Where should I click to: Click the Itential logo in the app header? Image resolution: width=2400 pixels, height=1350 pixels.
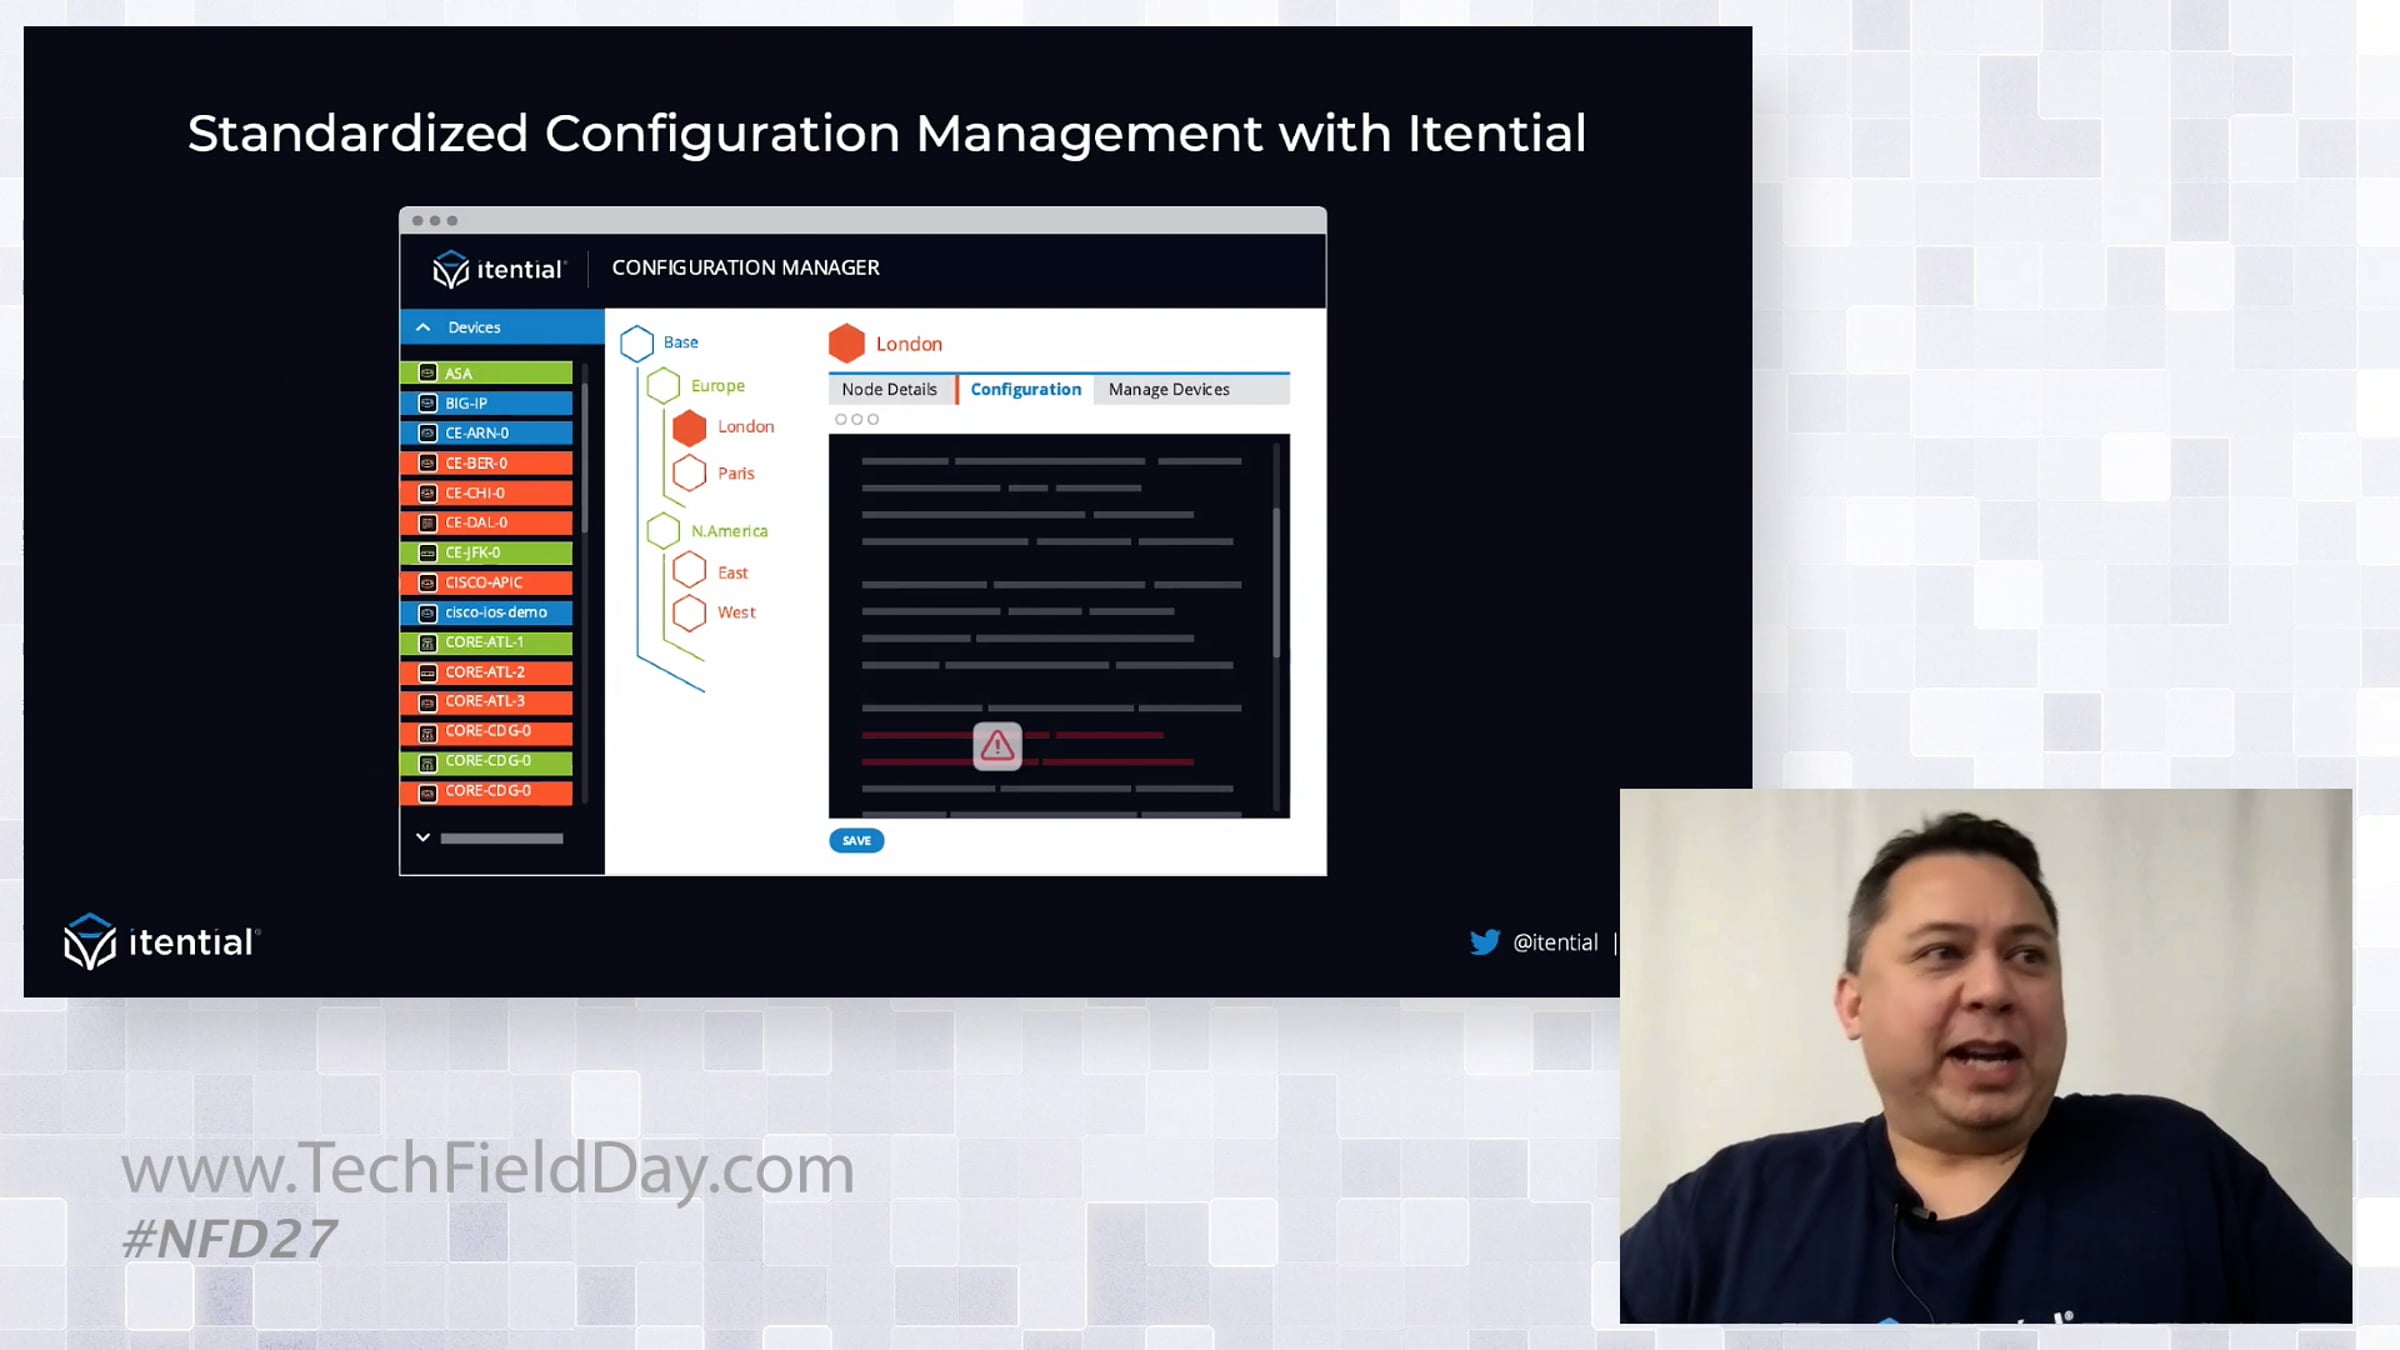tap(498, 269)
